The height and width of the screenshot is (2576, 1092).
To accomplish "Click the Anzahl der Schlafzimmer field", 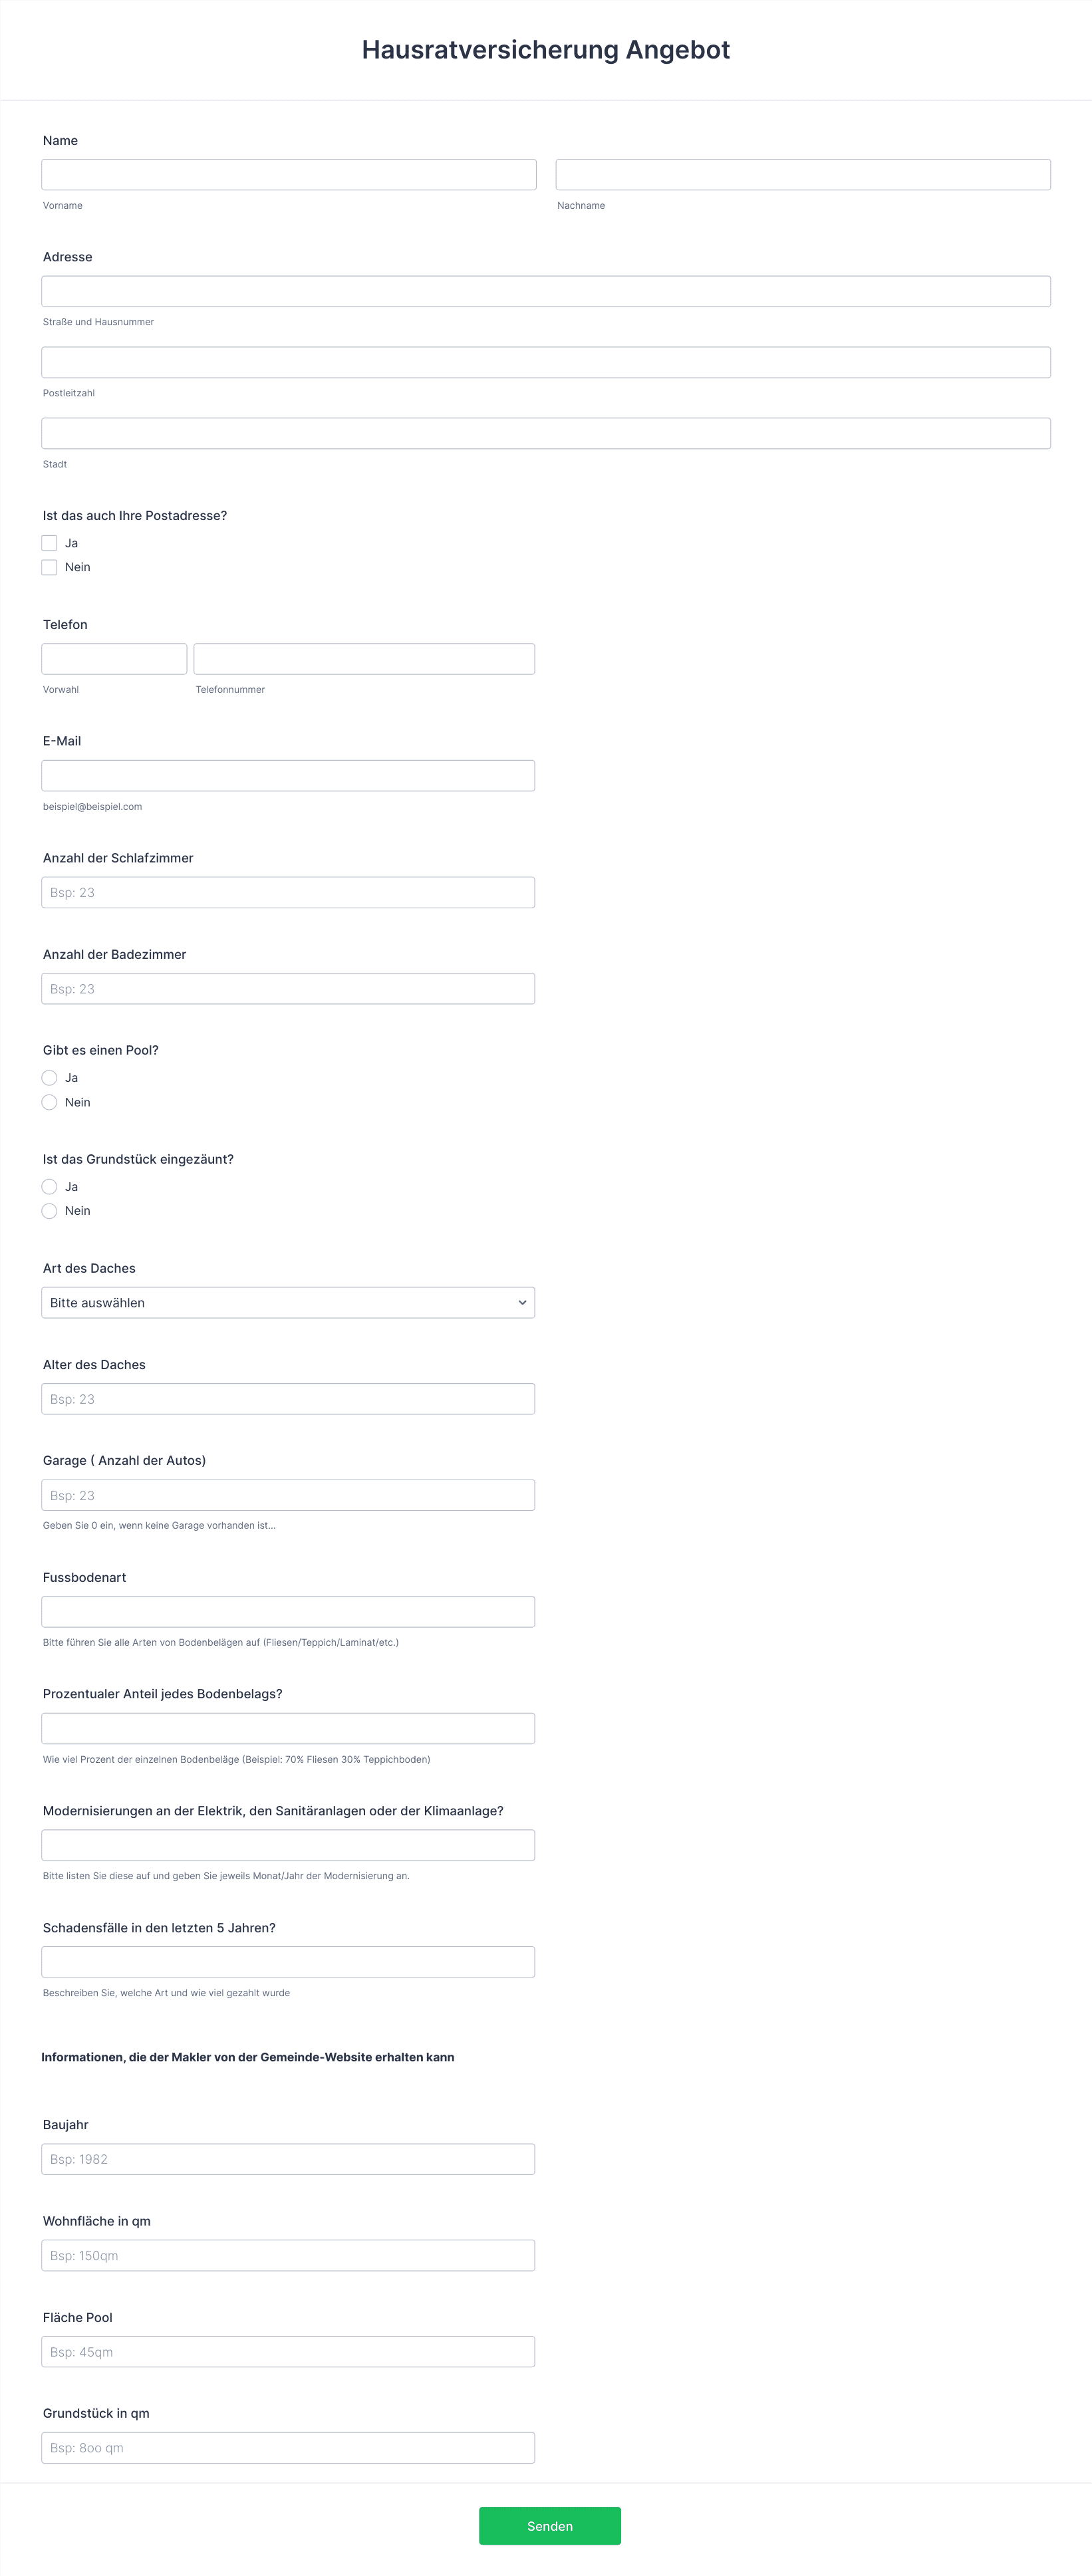I will (x=288, y=892).
